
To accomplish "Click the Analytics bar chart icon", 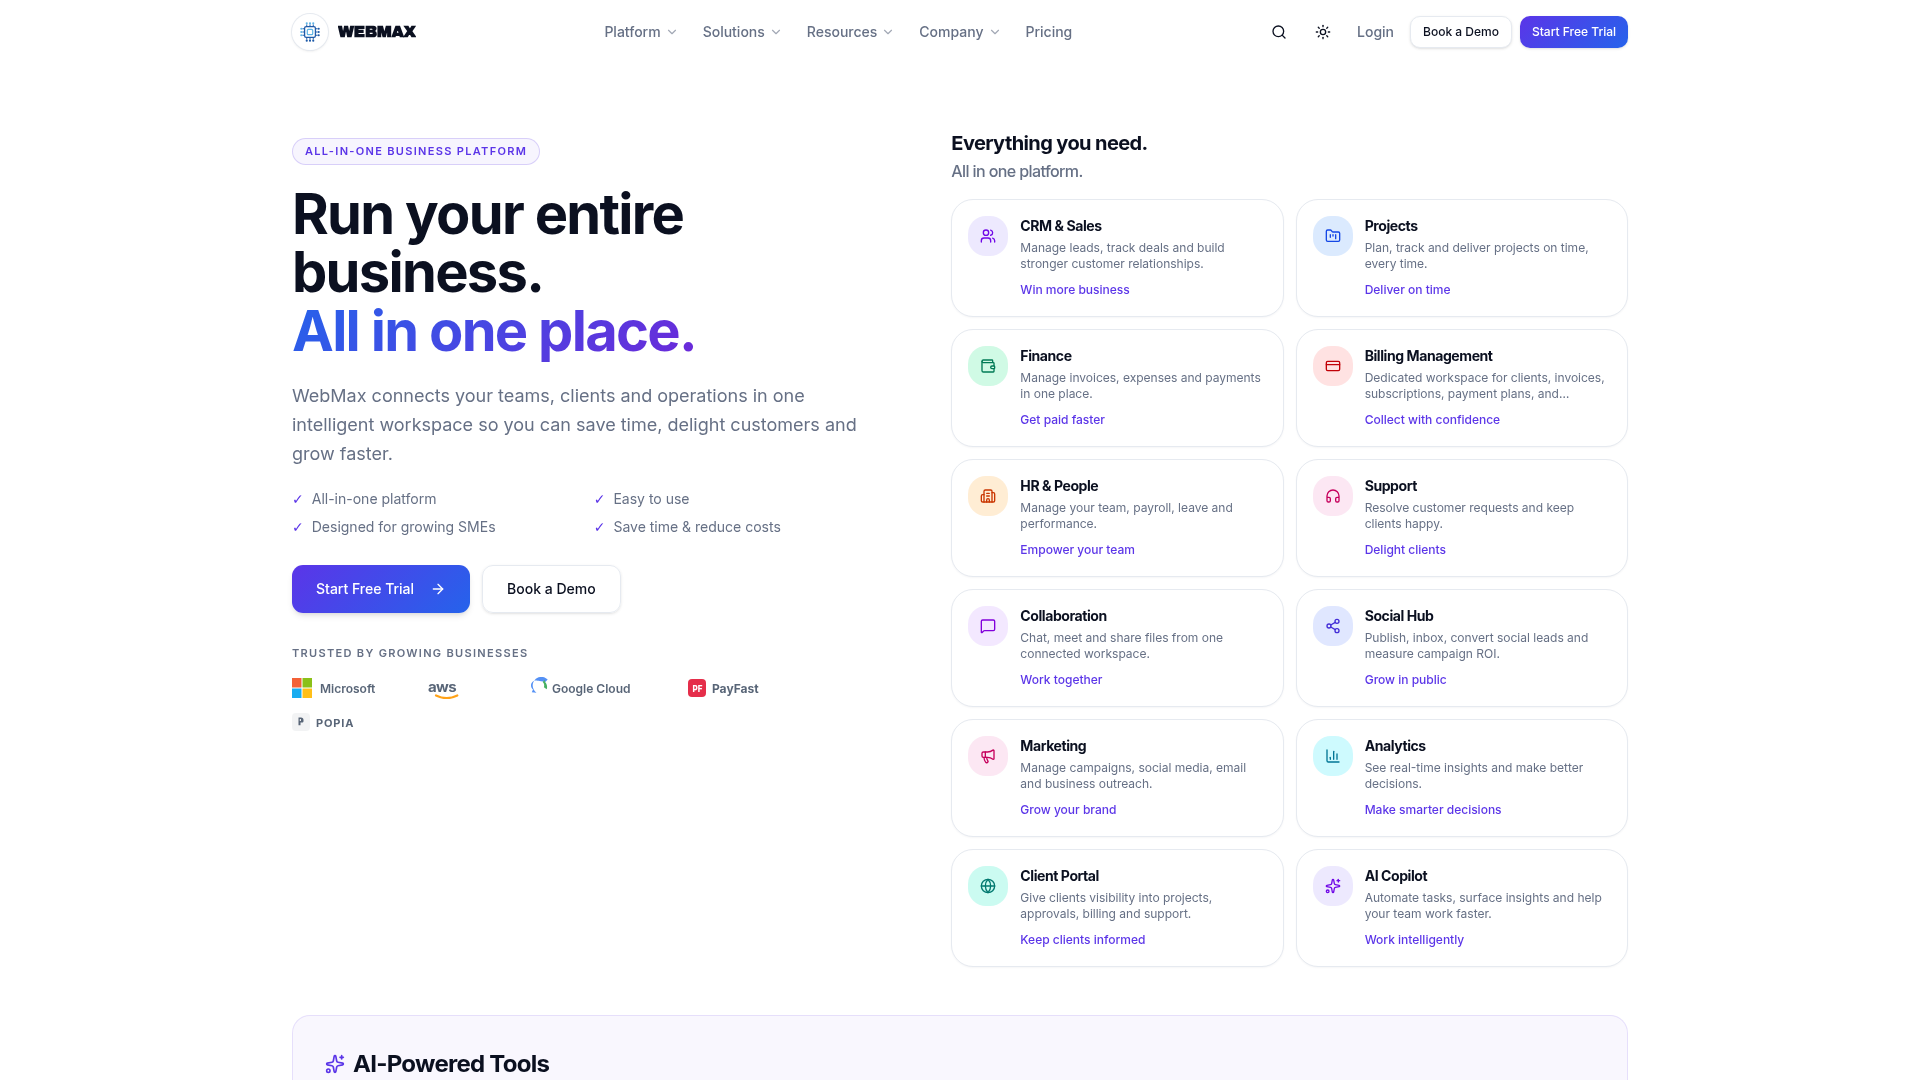I will coord(1333,756).
